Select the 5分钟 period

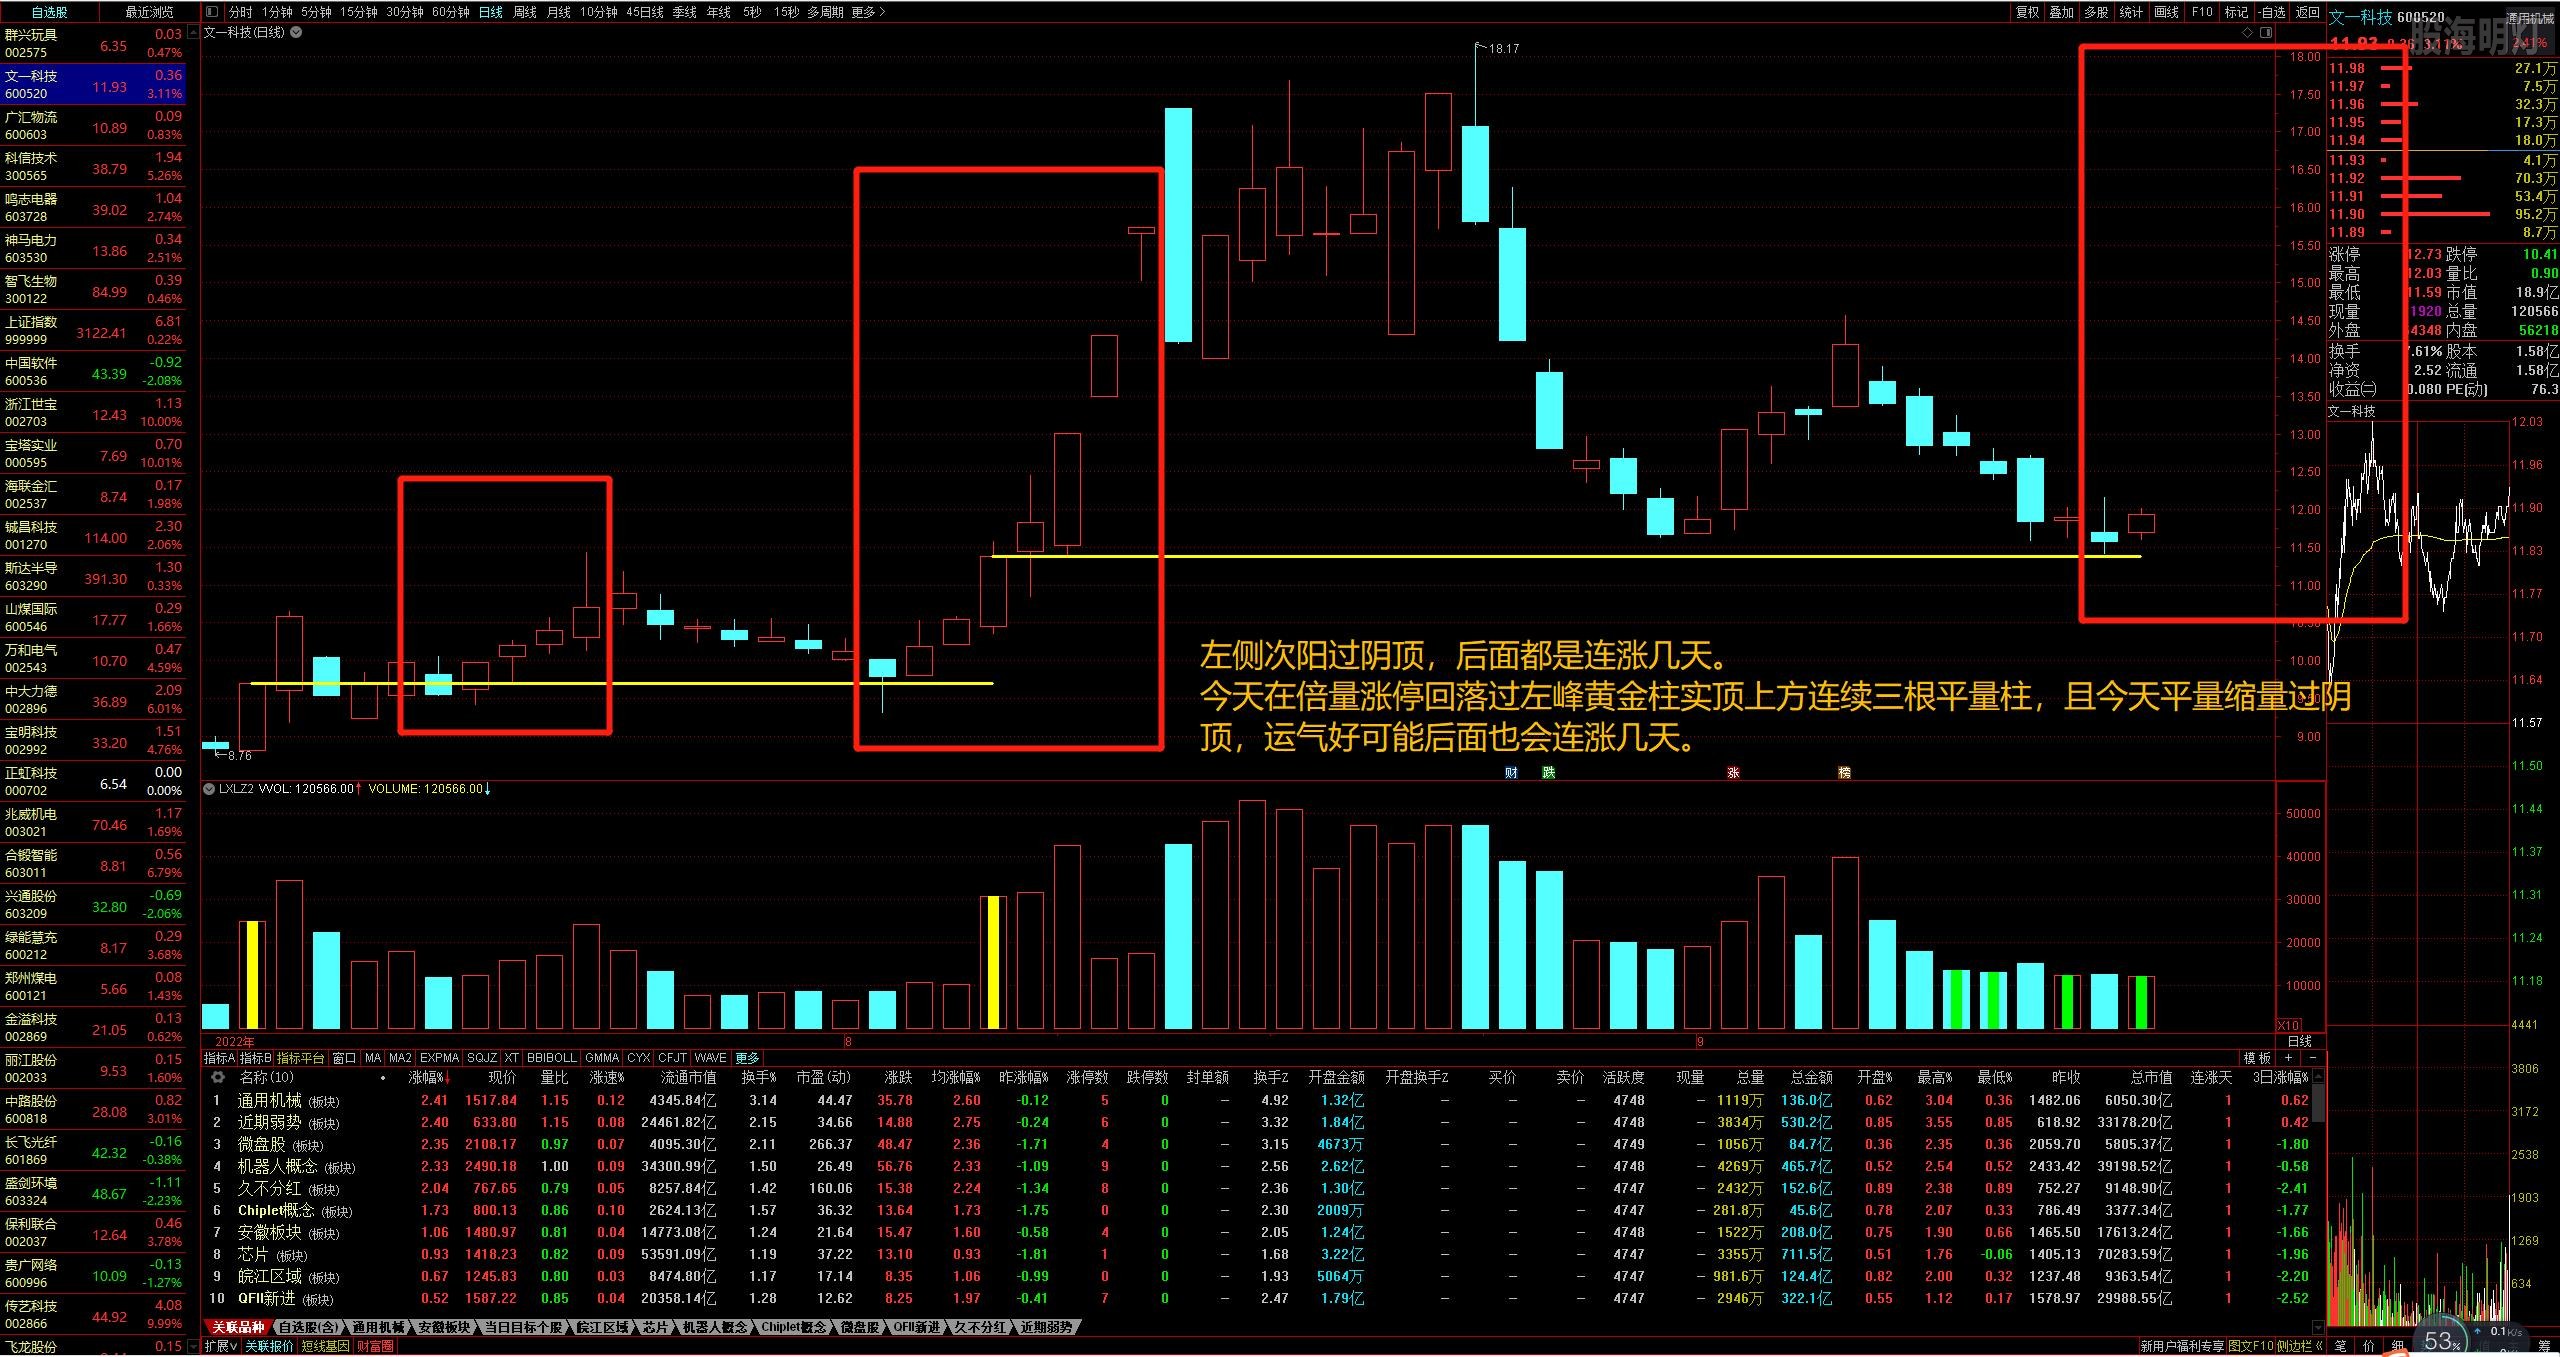click(x=316, y=12)
